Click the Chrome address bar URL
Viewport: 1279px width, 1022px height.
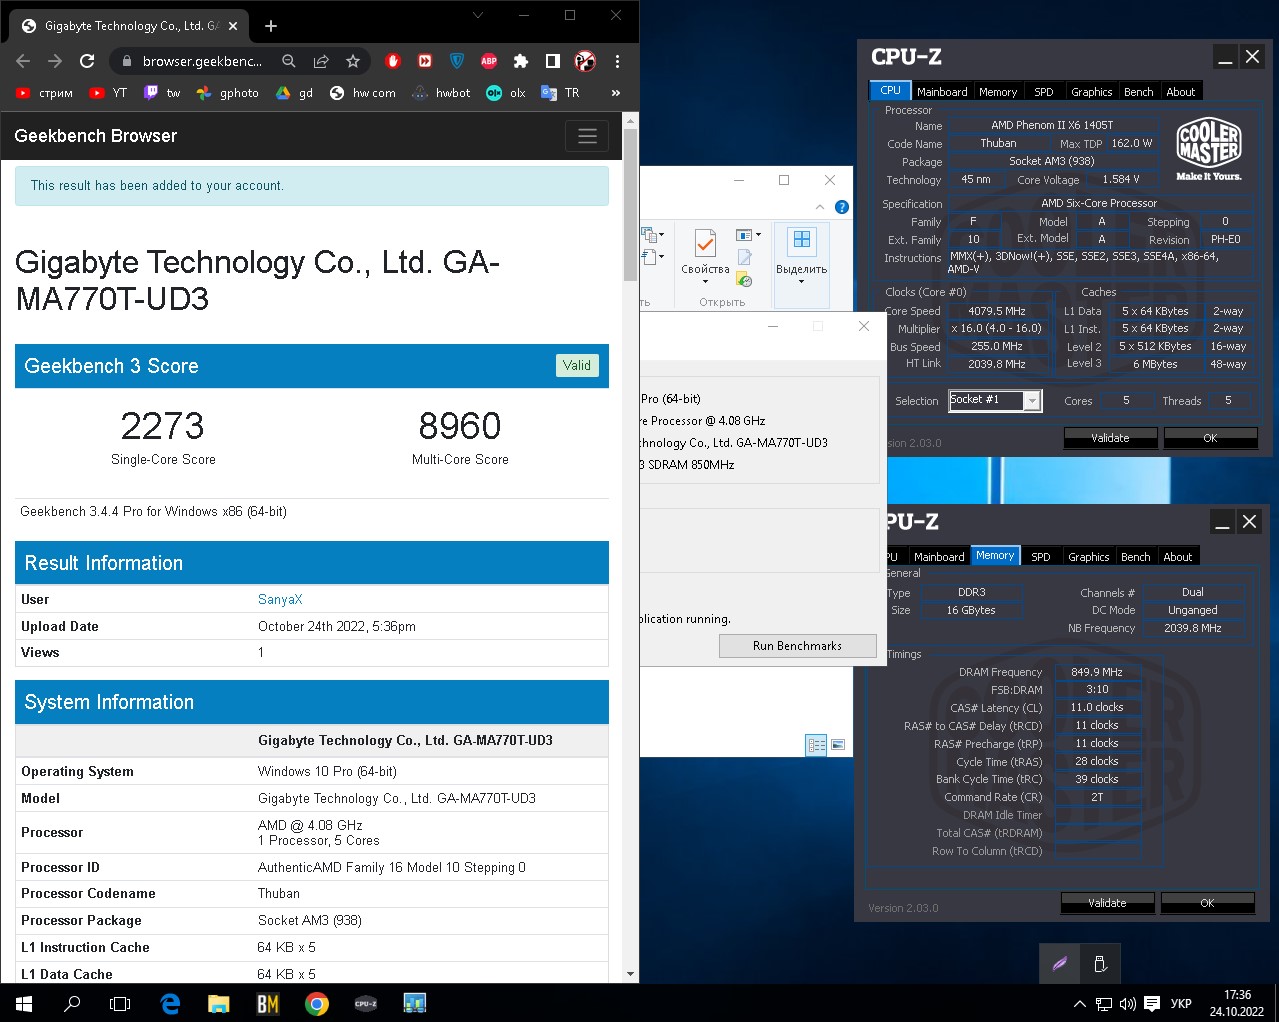coord(202,61)
